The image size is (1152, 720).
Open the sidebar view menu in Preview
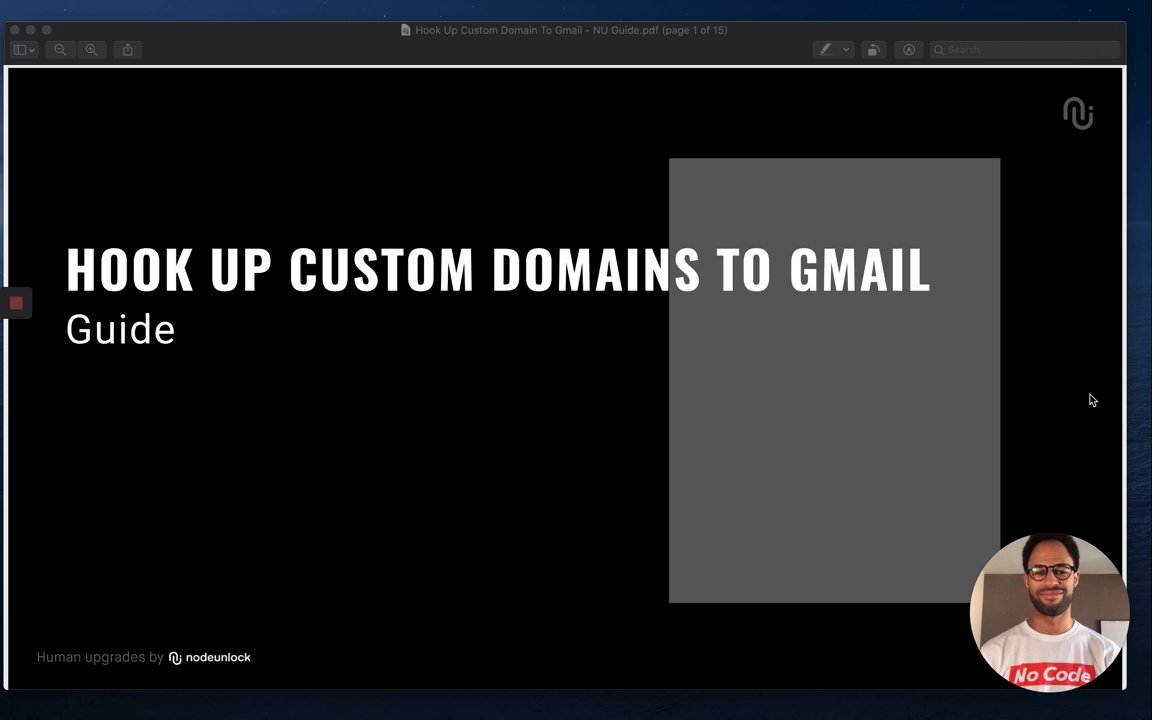coord(24,50)
